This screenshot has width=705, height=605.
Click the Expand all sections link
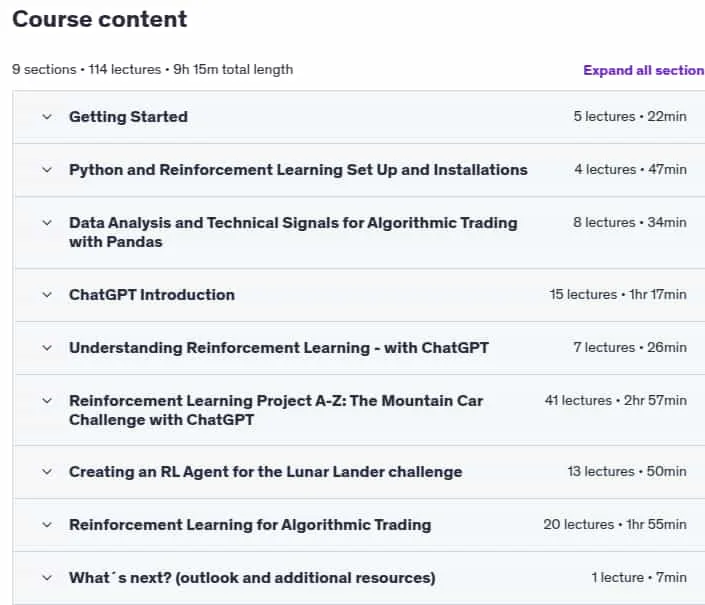(x=644, y=71)
